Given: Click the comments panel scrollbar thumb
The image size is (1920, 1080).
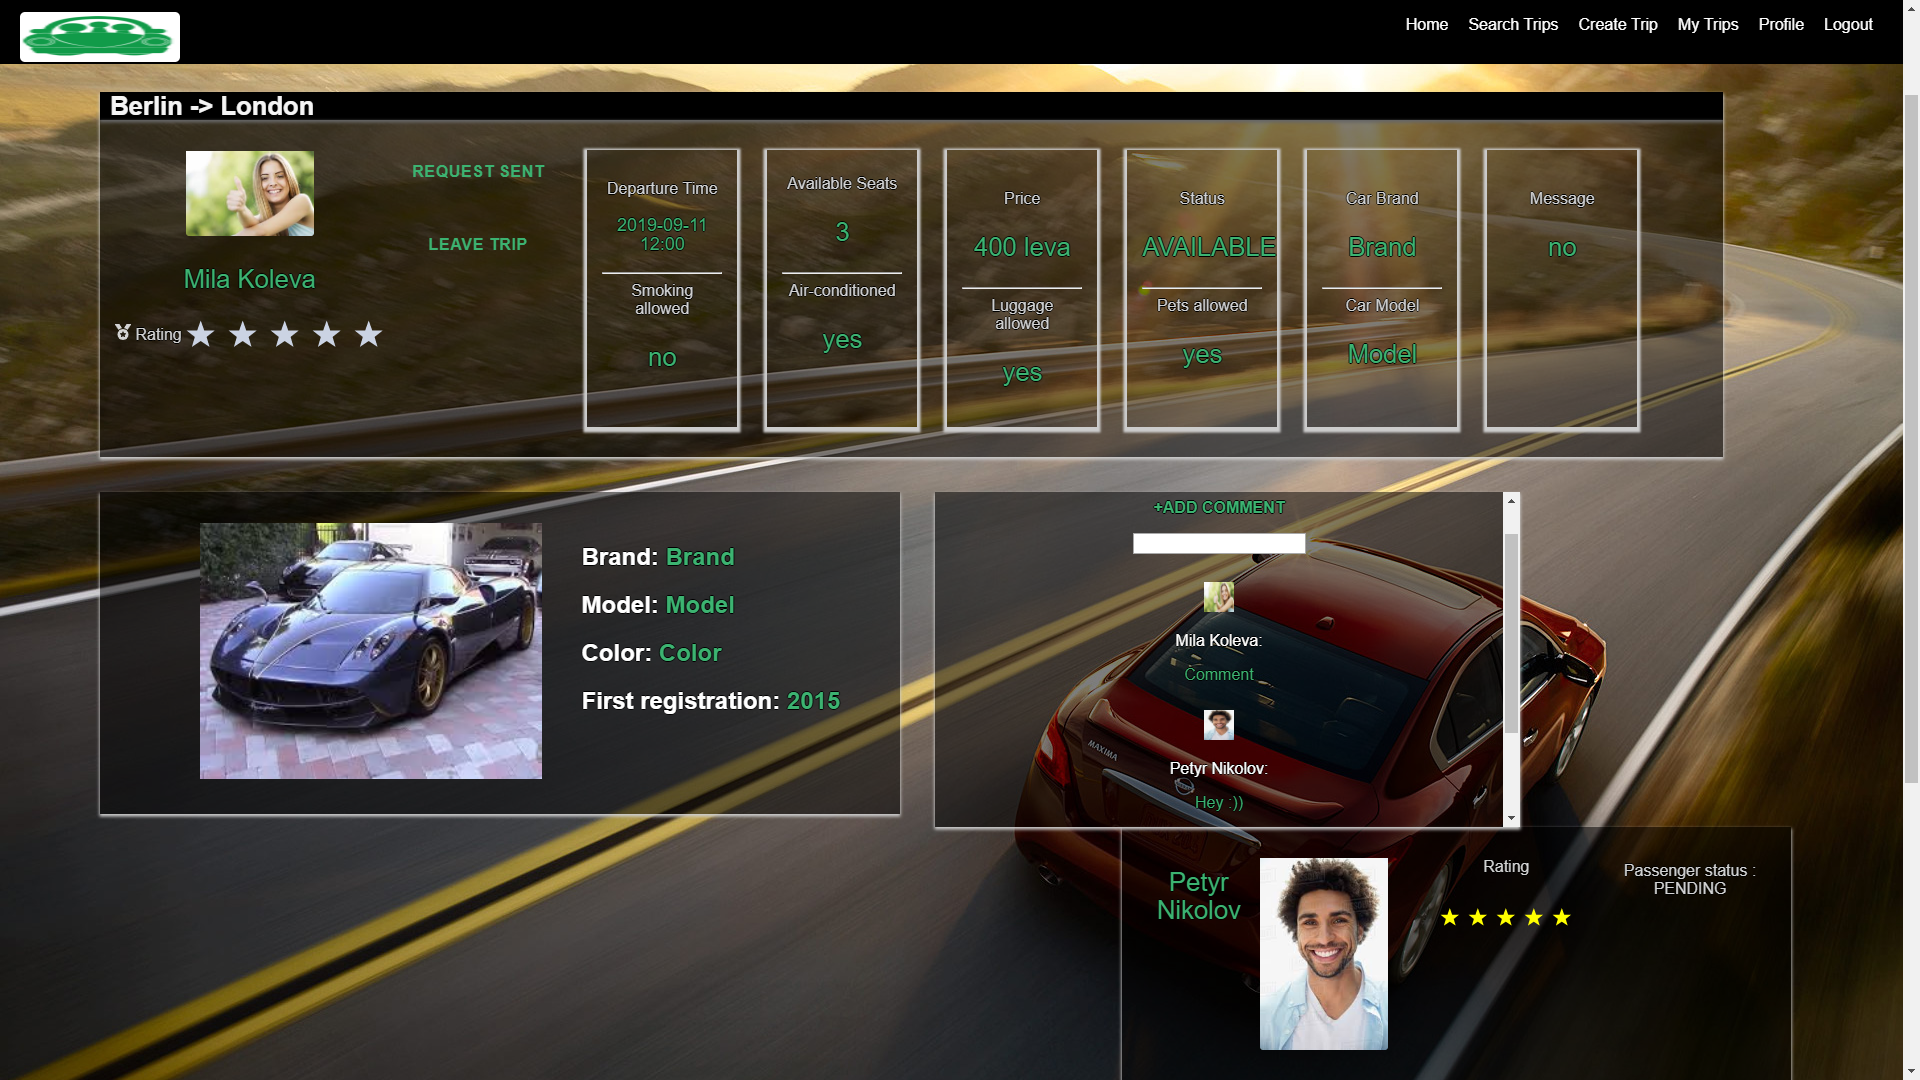Looking at the screenshot, I should pos(1511,633).
